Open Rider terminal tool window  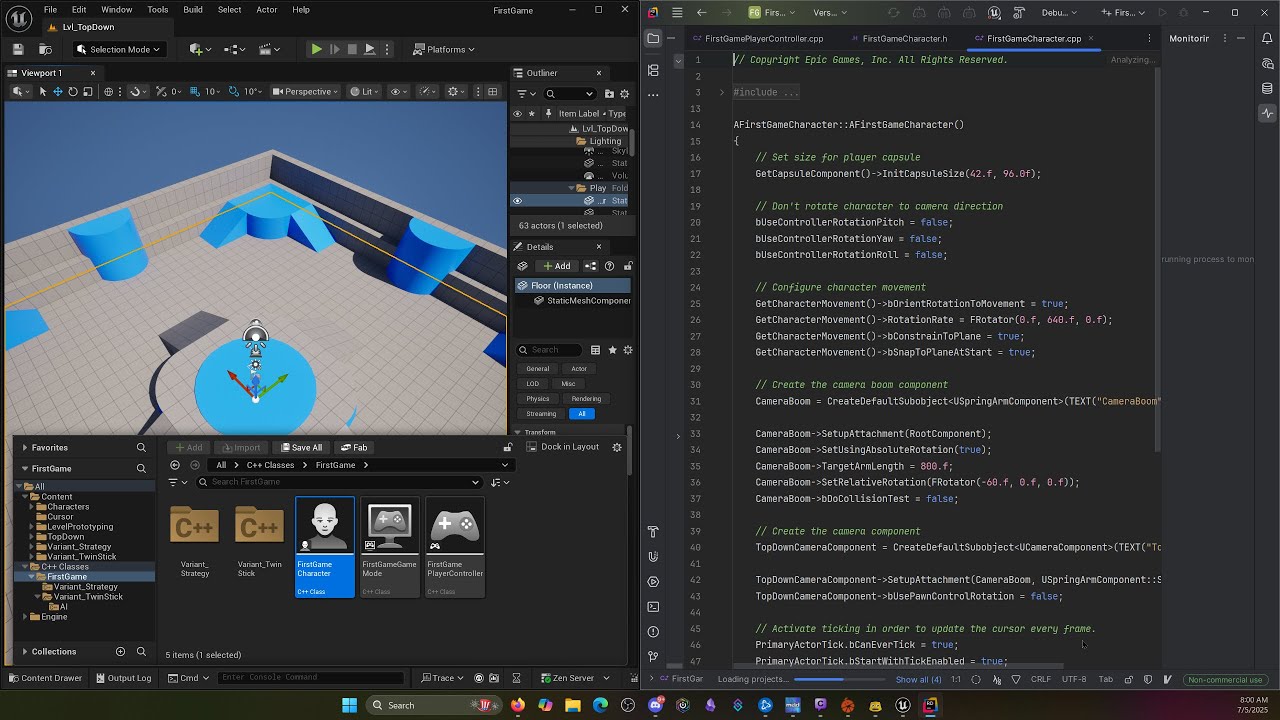653,607
